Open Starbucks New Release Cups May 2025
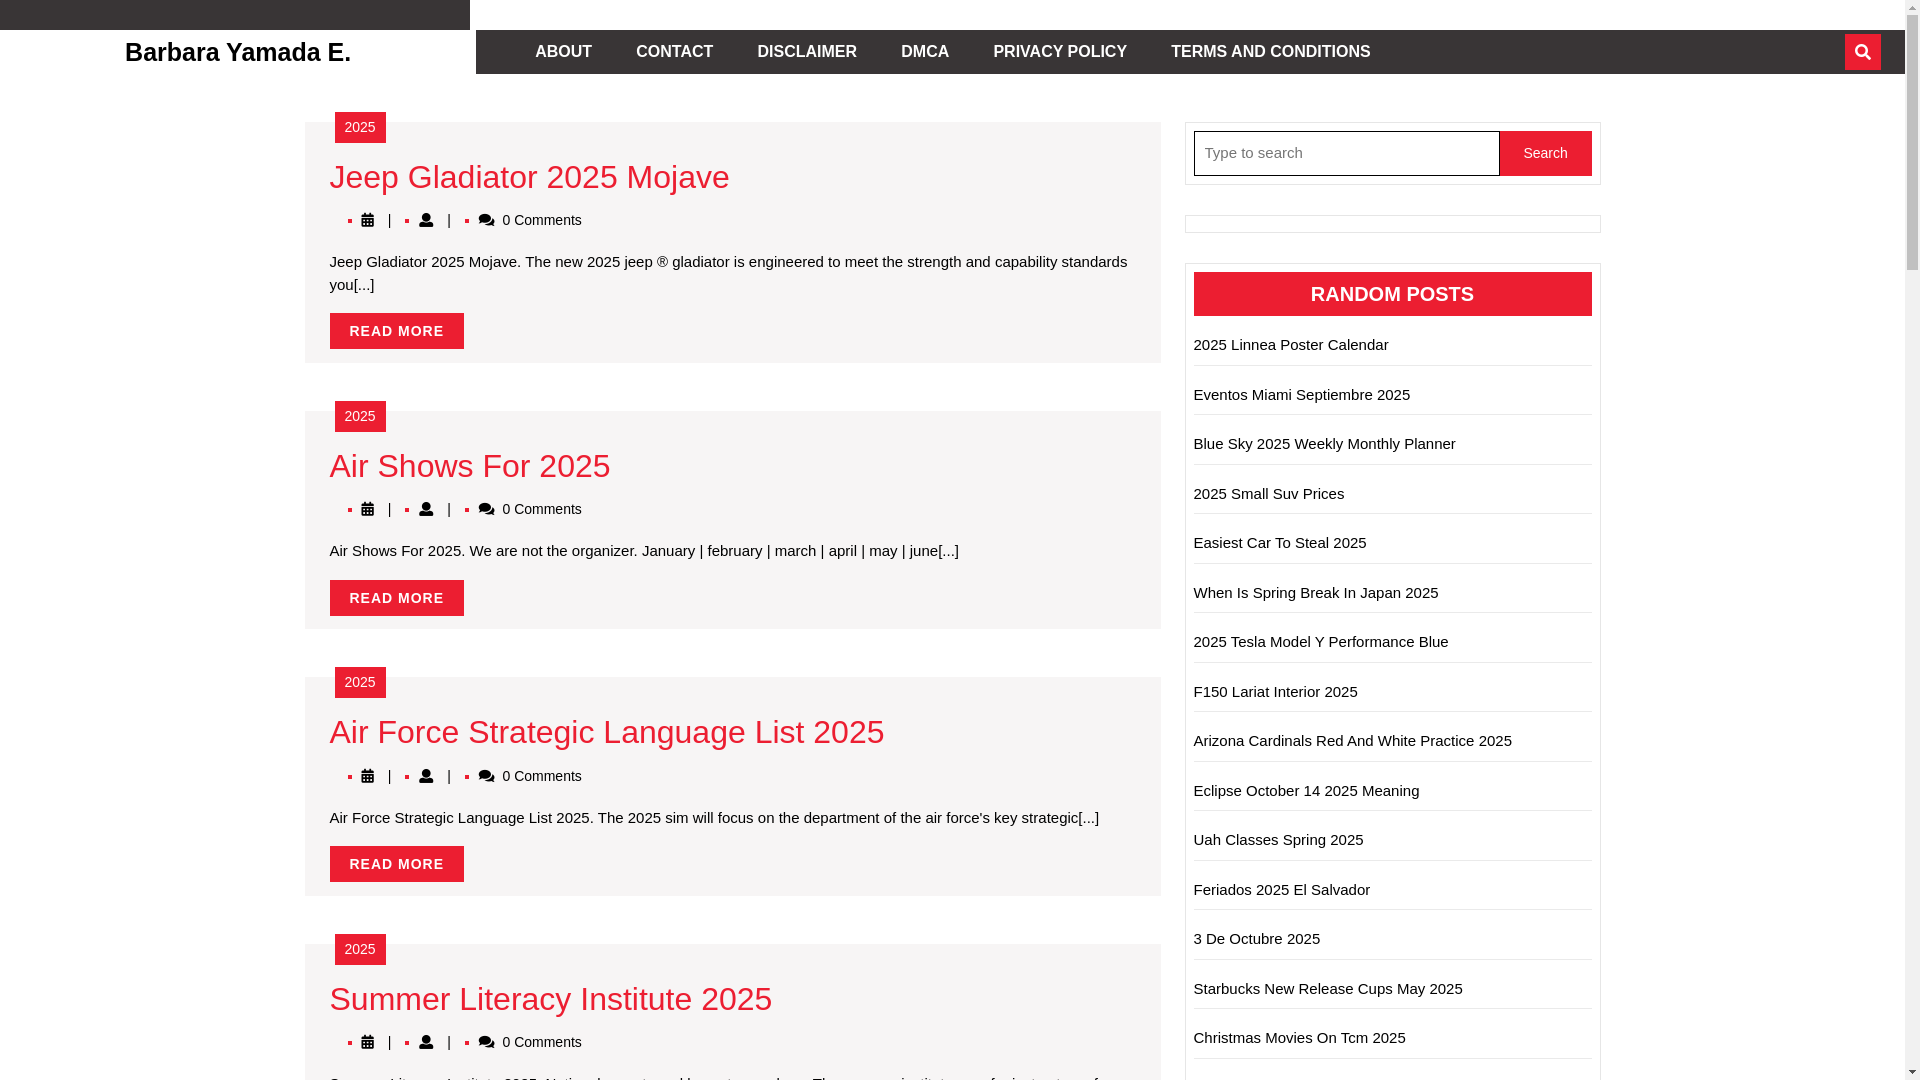 point(1328,988)
